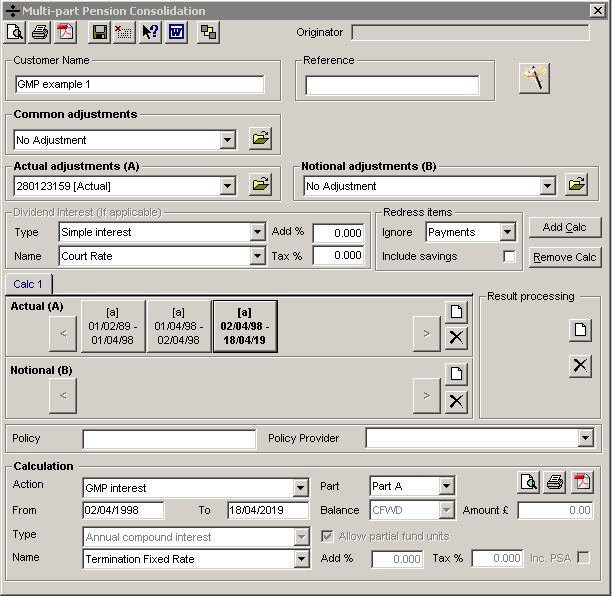The width and height of the screenshot is (612, 596).
Task: Delete Actual (A) part with X icon
Action: tap(456, 338)
